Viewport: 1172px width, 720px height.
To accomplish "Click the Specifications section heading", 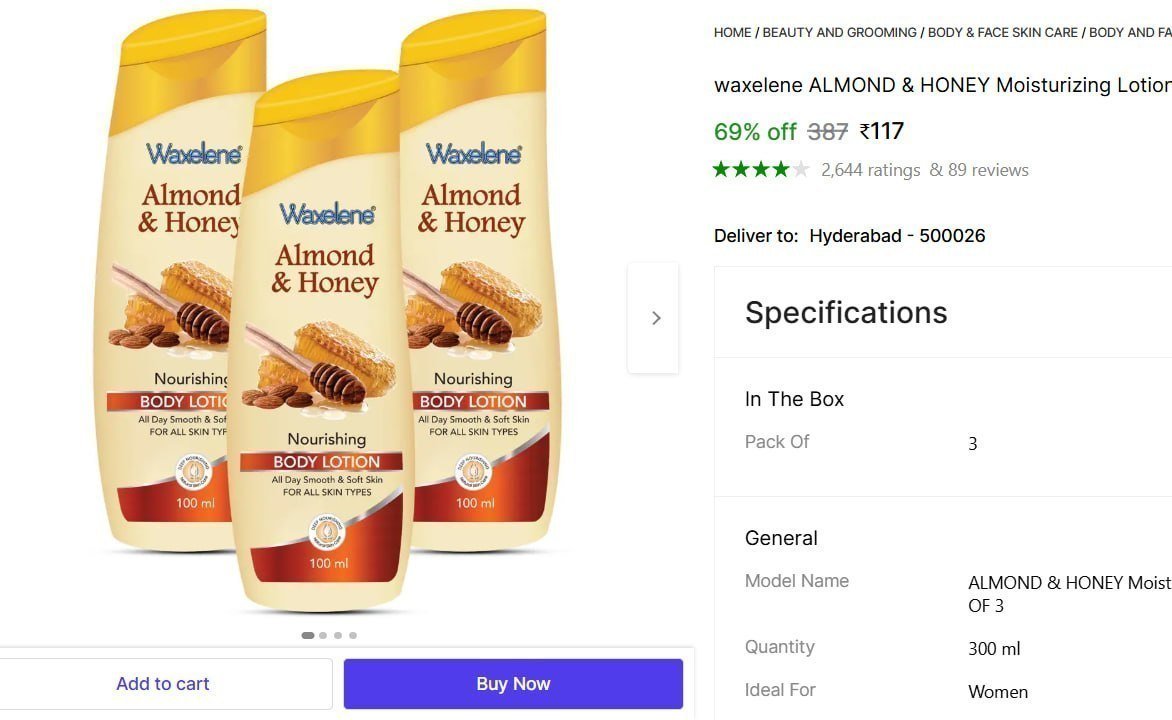I will click(x=846, y=313).
